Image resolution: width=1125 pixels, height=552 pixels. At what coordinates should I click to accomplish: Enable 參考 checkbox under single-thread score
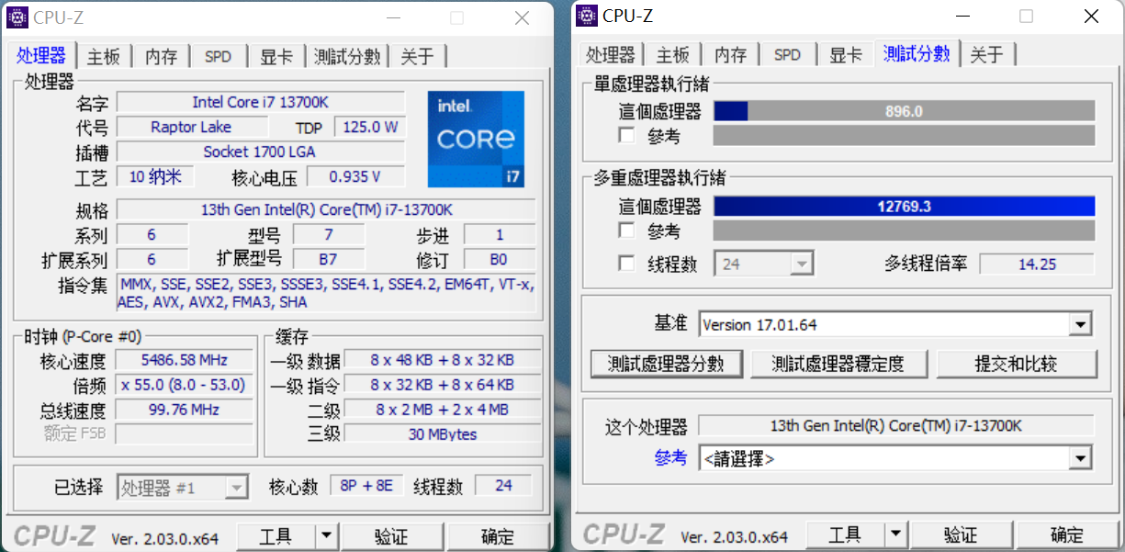(627, 135)
